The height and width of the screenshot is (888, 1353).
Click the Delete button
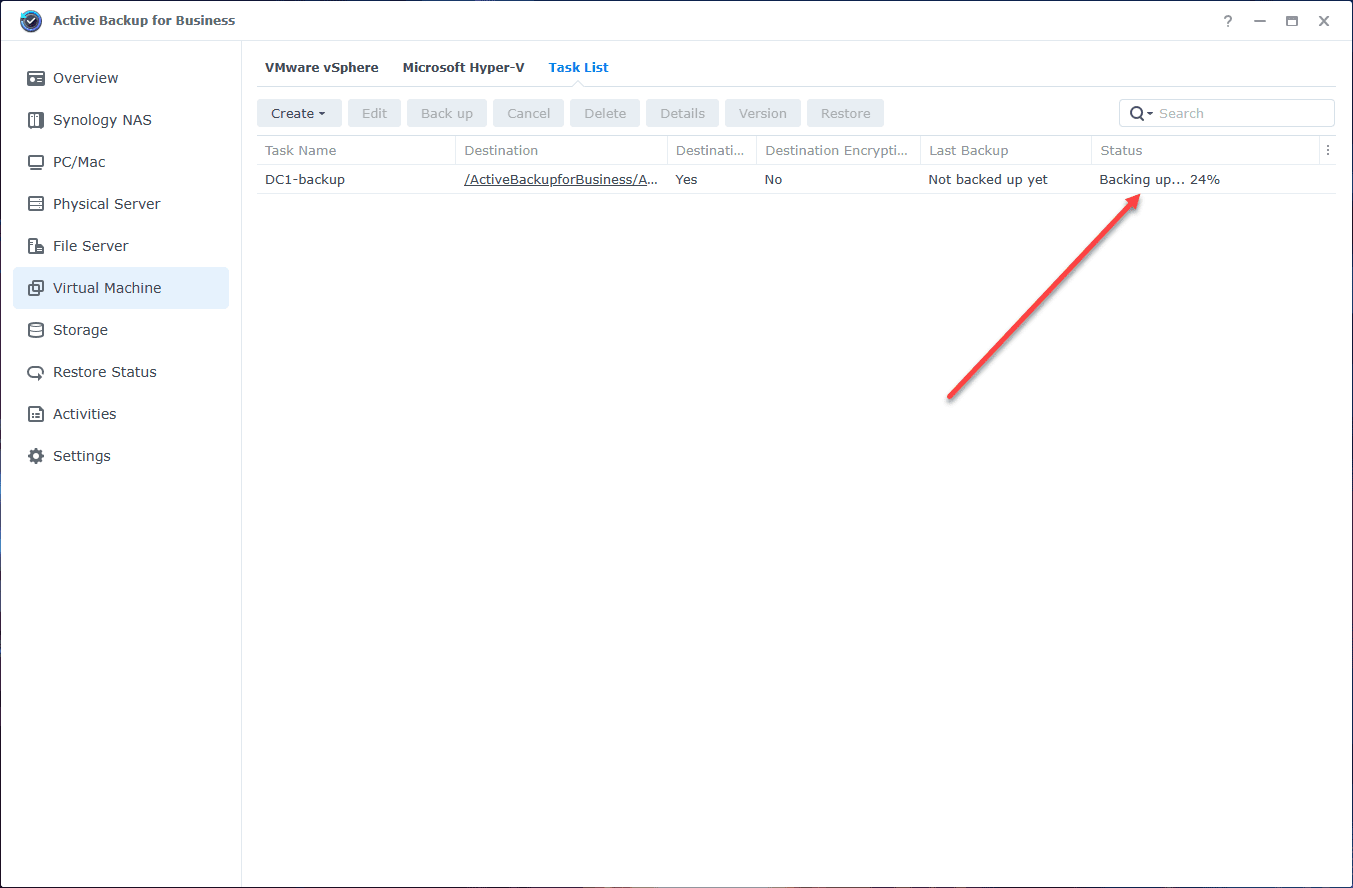(605, 113)
